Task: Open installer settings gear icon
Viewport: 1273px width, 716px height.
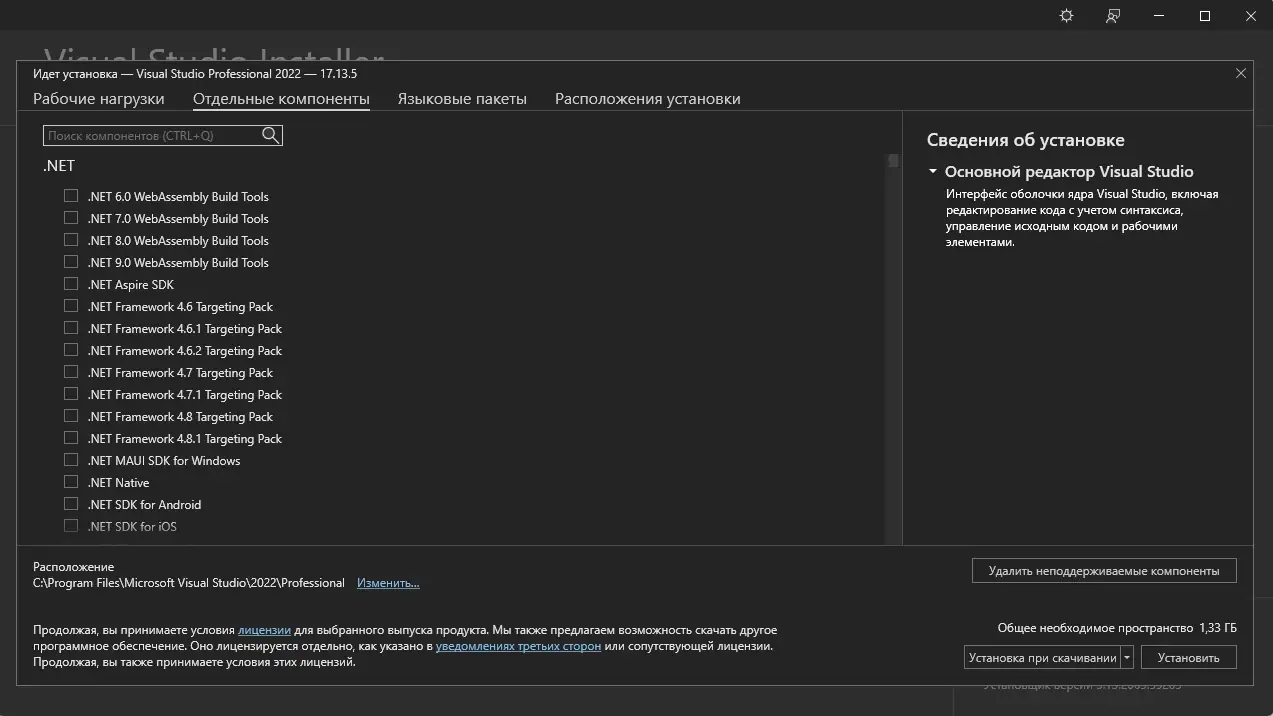Action: (1066, 16)
